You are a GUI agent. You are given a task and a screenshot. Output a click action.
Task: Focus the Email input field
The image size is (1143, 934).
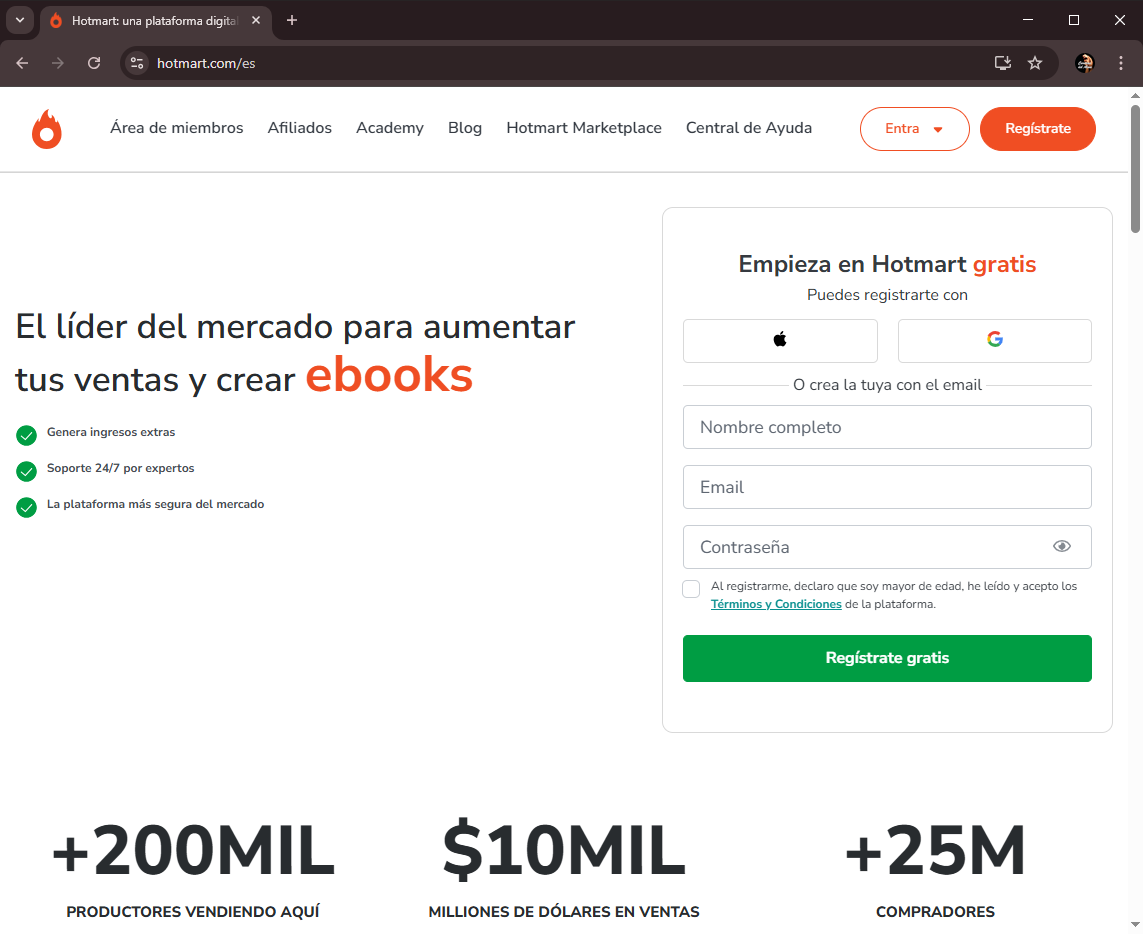click(887, 487)
